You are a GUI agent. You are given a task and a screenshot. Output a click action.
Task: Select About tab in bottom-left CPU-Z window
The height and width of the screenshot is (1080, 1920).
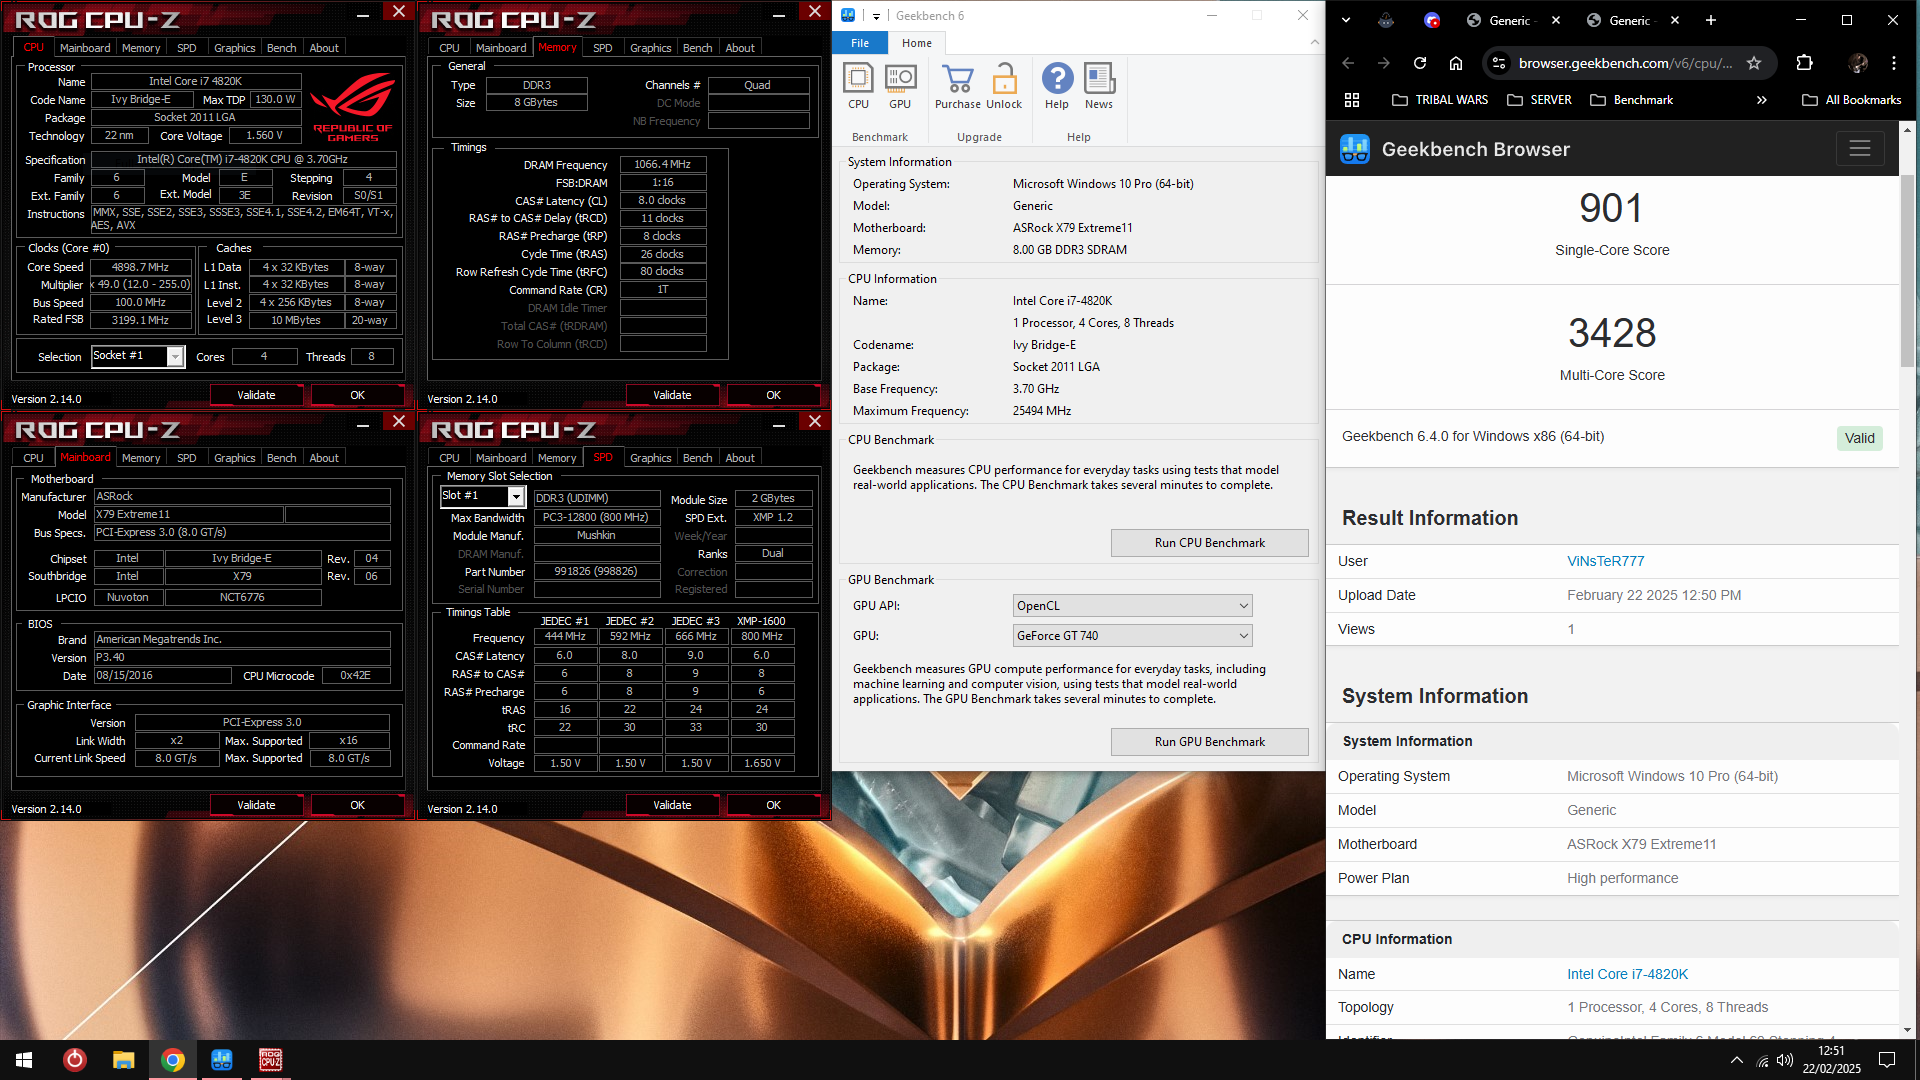pos(324,458)
